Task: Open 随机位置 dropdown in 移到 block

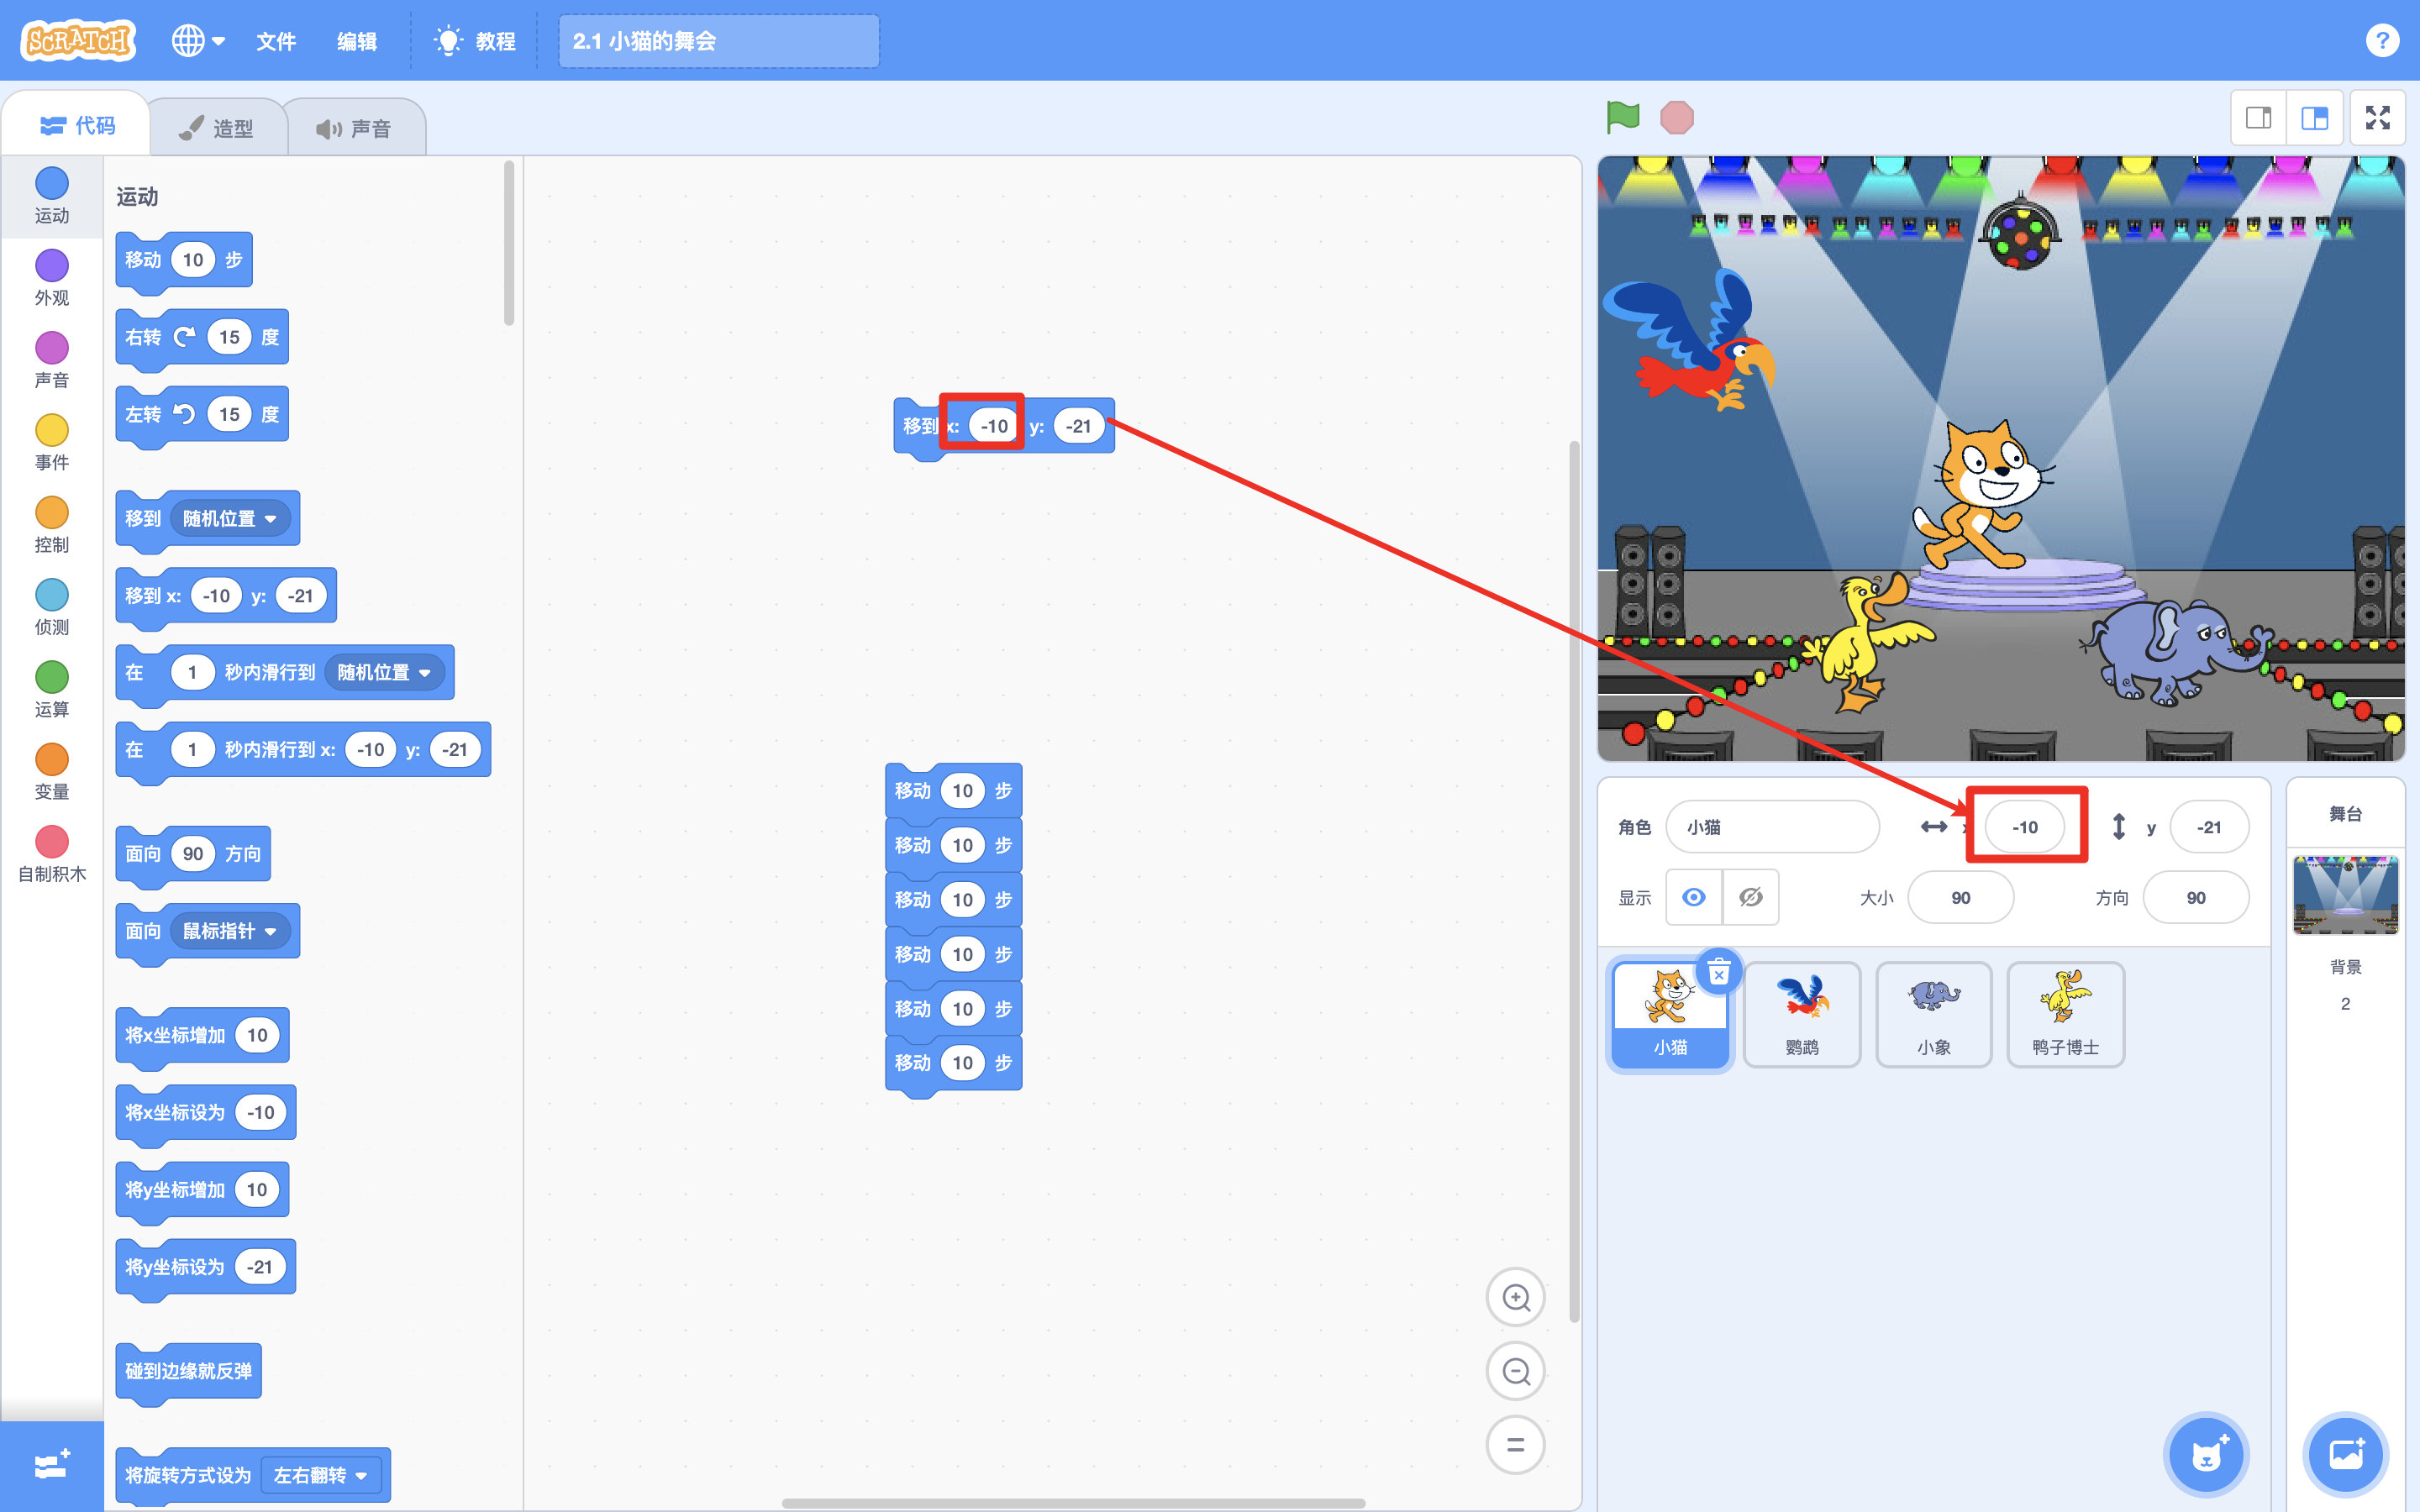Action: pos(230,518)
